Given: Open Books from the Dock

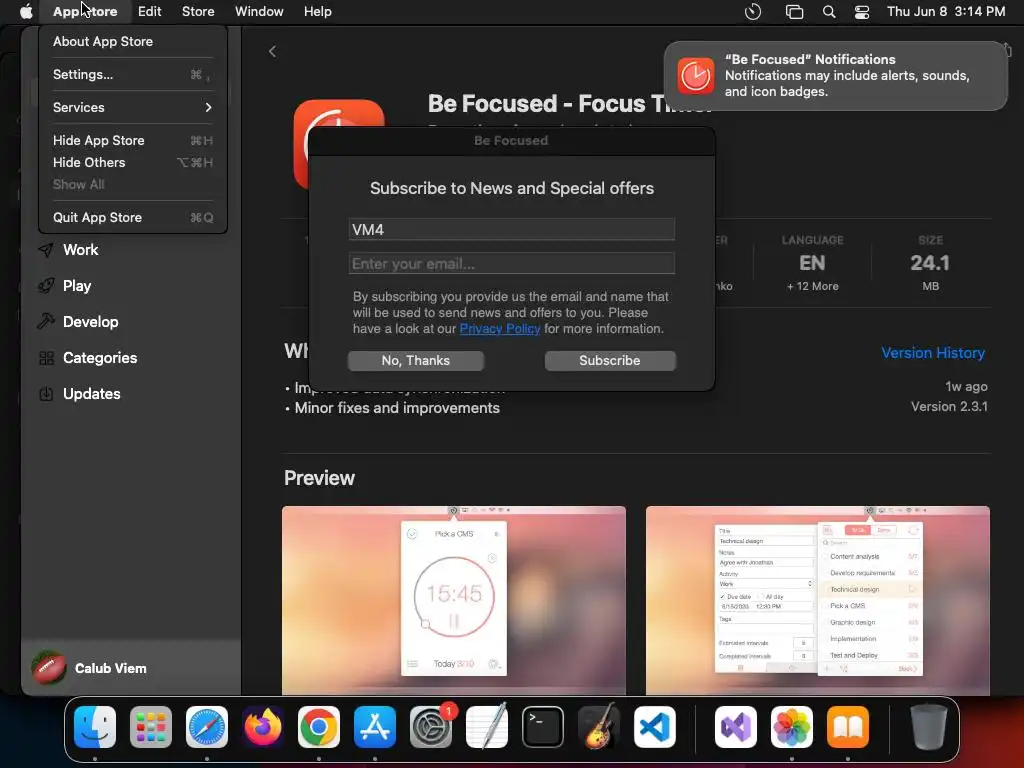Looking at the screenshot, I should coord(848,727).
